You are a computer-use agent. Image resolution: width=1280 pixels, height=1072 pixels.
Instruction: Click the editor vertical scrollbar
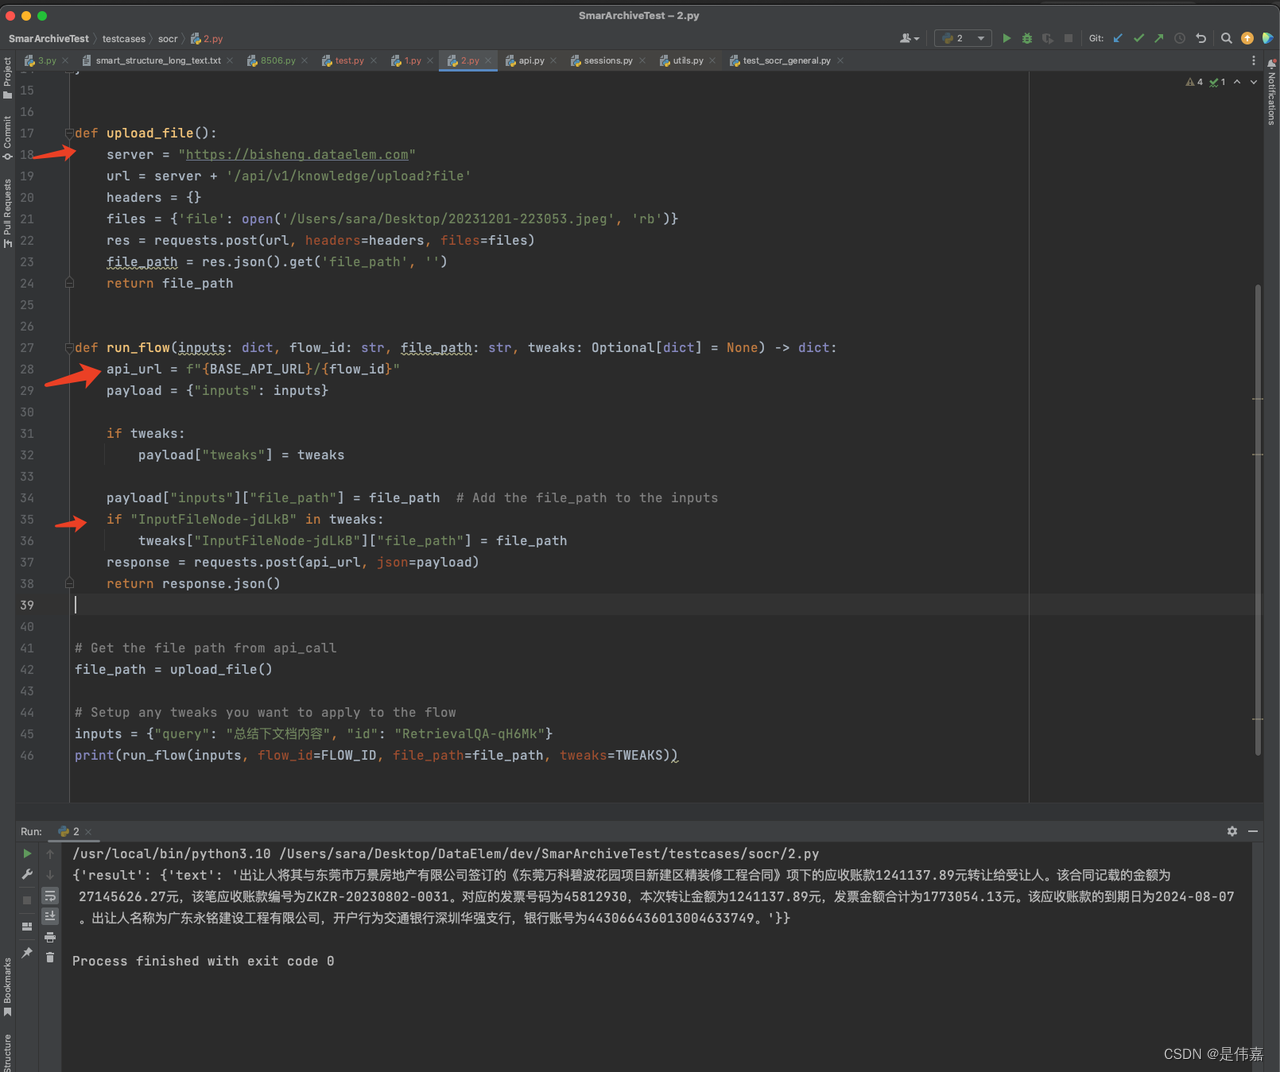pyautogui.click(x=1258, y=520)
